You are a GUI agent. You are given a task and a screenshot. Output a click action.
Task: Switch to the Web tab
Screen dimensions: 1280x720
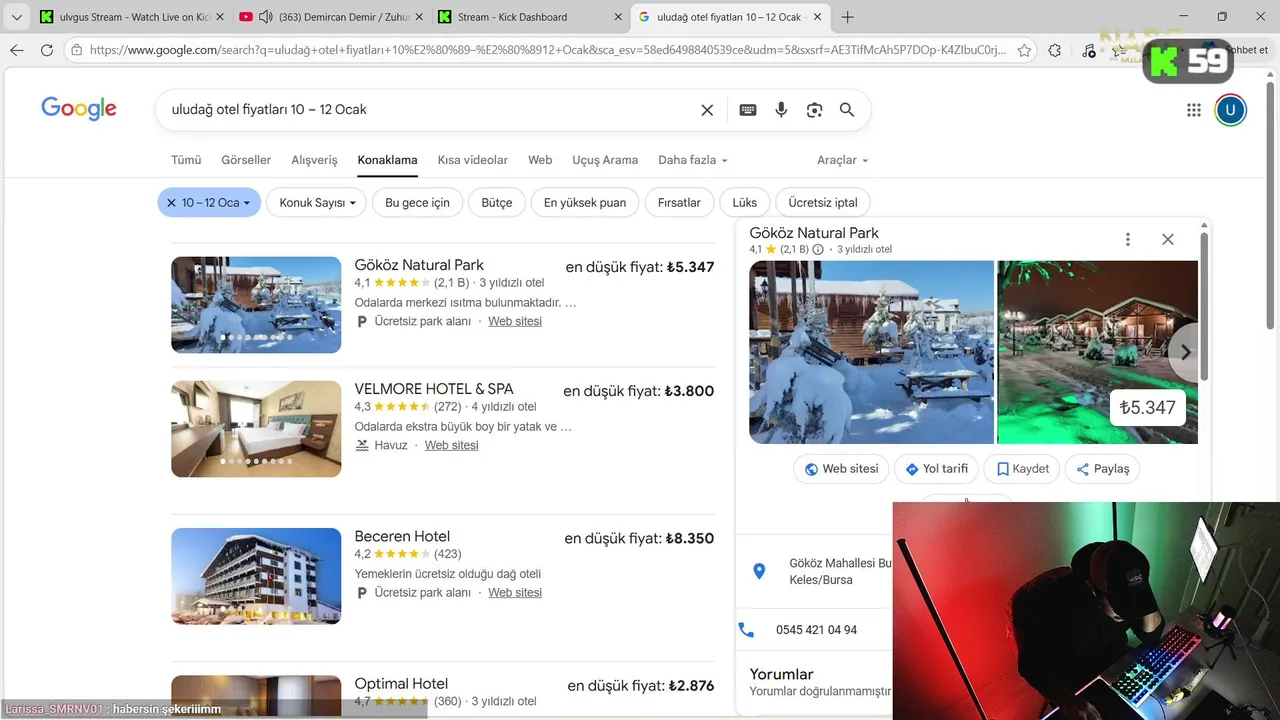pos(540,160)
